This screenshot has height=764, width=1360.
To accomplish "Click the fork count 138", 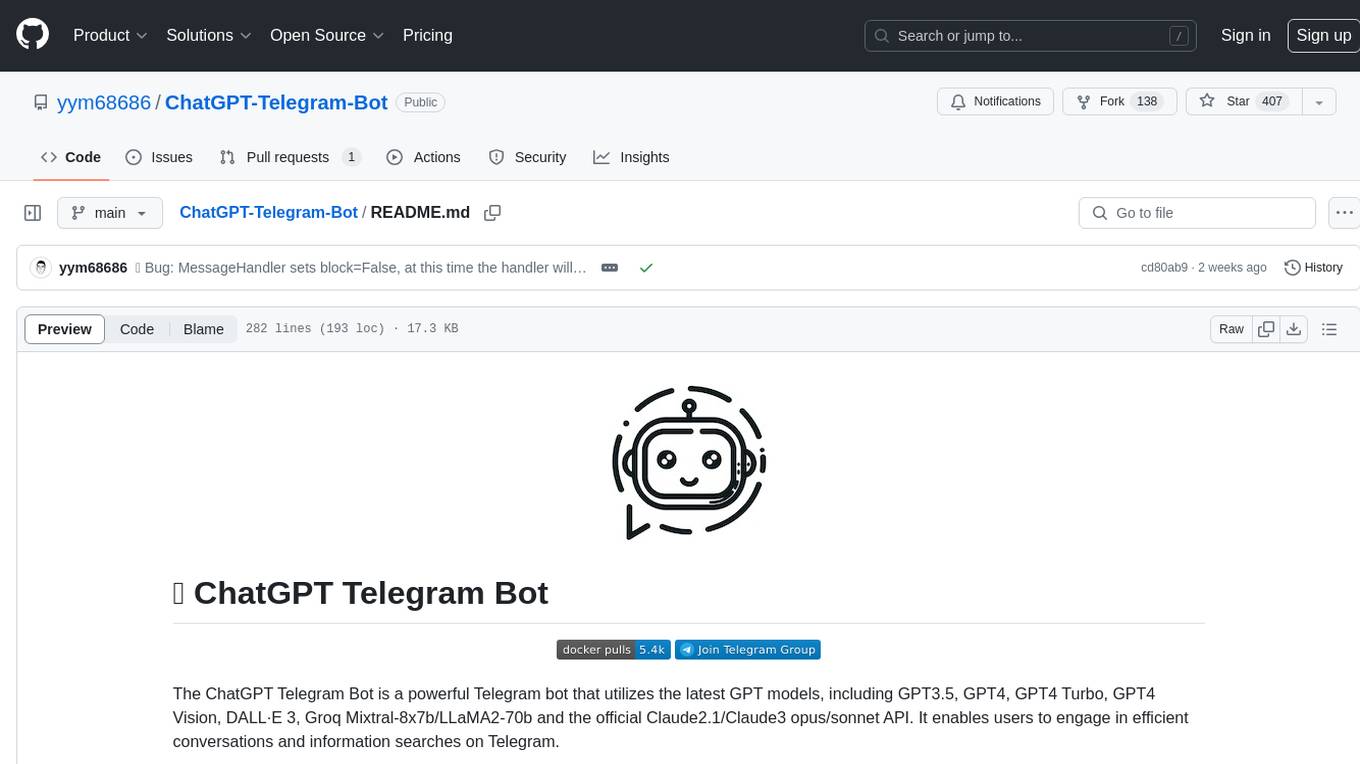I will pos(1147,102).
